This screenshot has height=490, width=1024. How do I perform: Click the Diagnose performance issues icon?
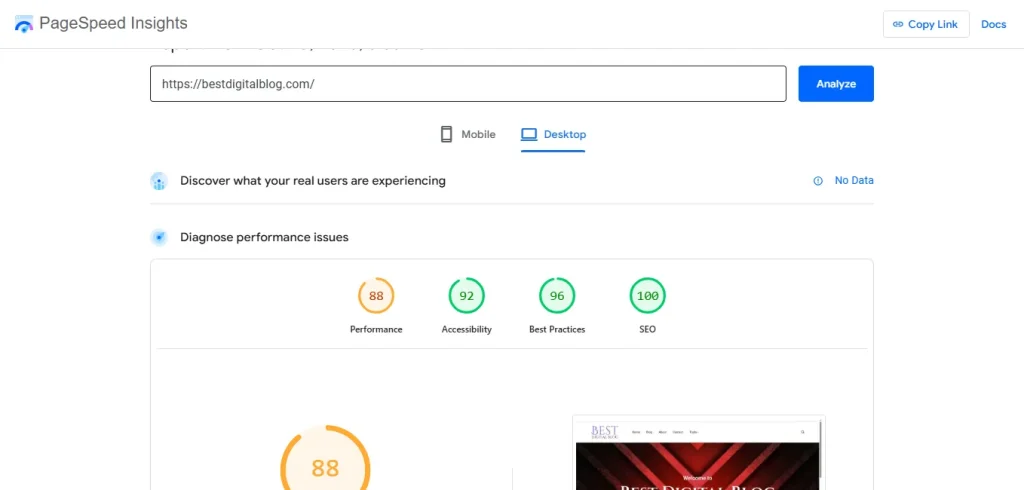pos(159,237)
